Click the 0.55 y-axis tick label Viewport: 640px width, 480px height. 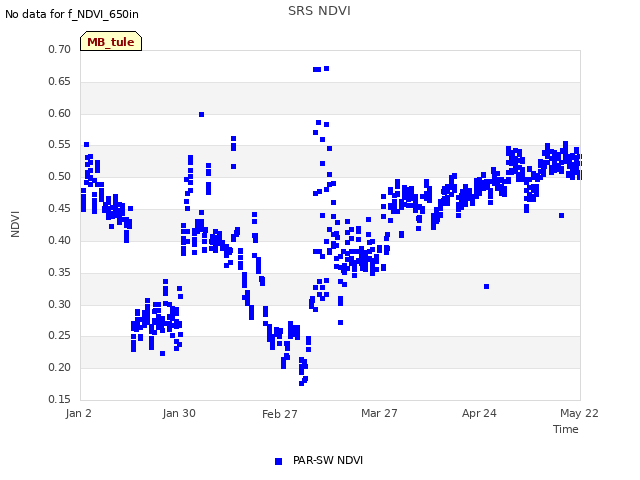tap(60, 144)
